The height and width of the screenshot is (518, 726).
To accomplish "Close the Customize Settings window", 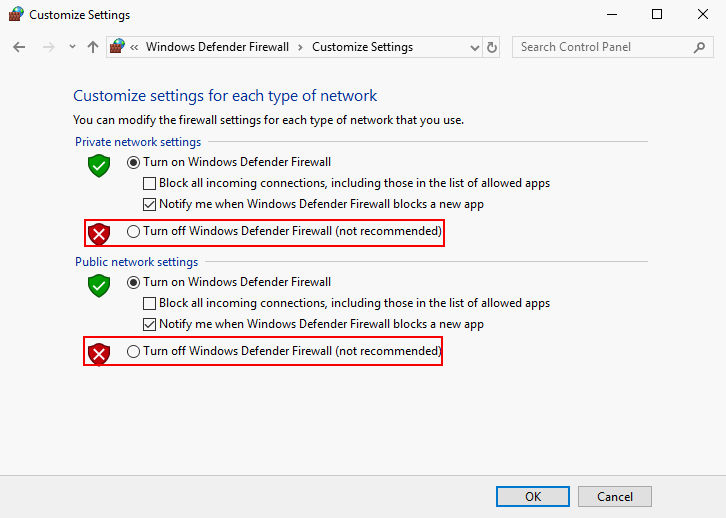I will coord(702,14).
